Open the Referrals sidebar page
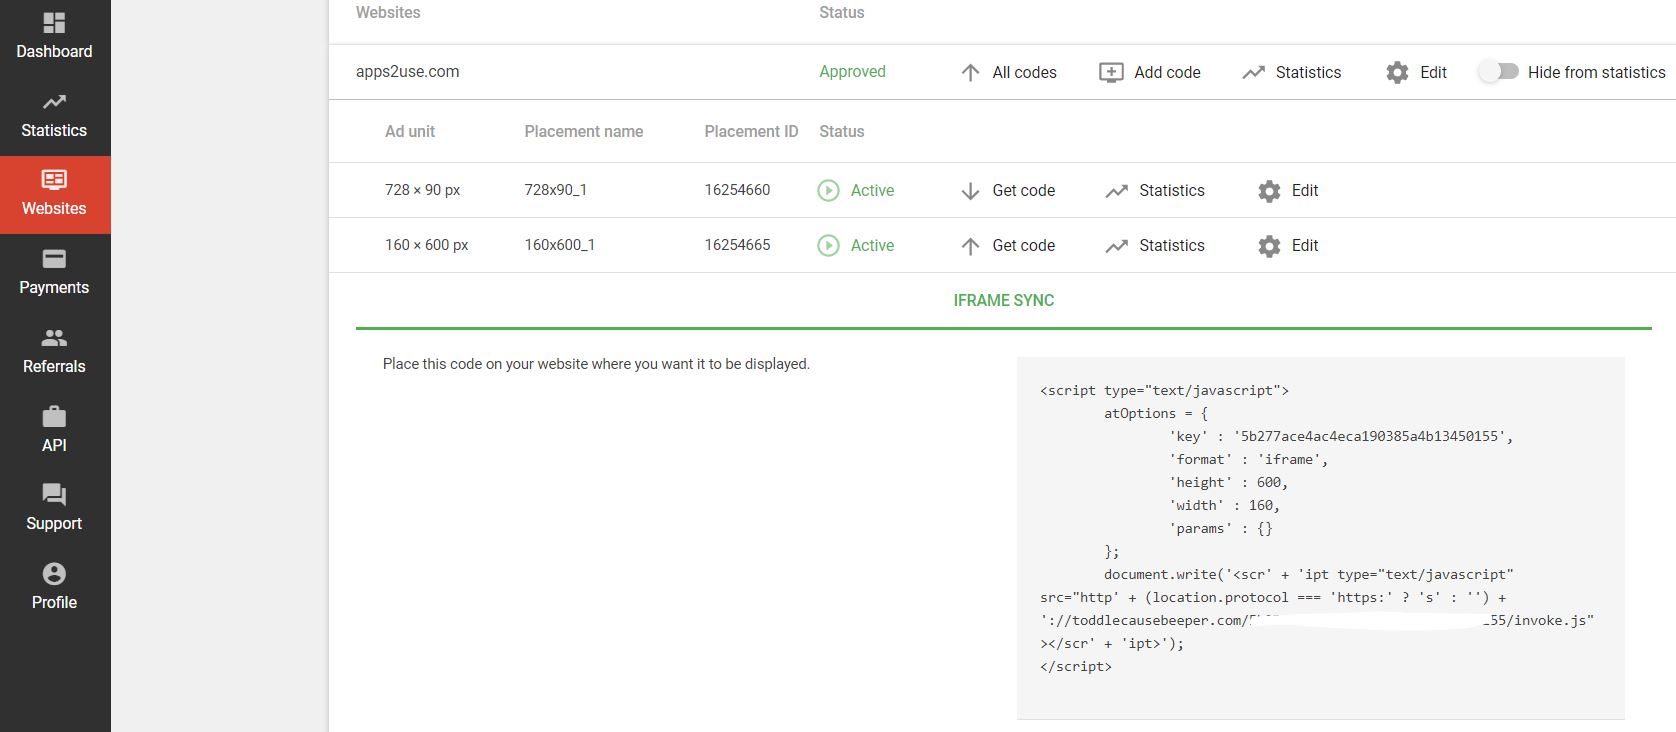Viewport: 1676px width, 732px height. pos(54,352)
